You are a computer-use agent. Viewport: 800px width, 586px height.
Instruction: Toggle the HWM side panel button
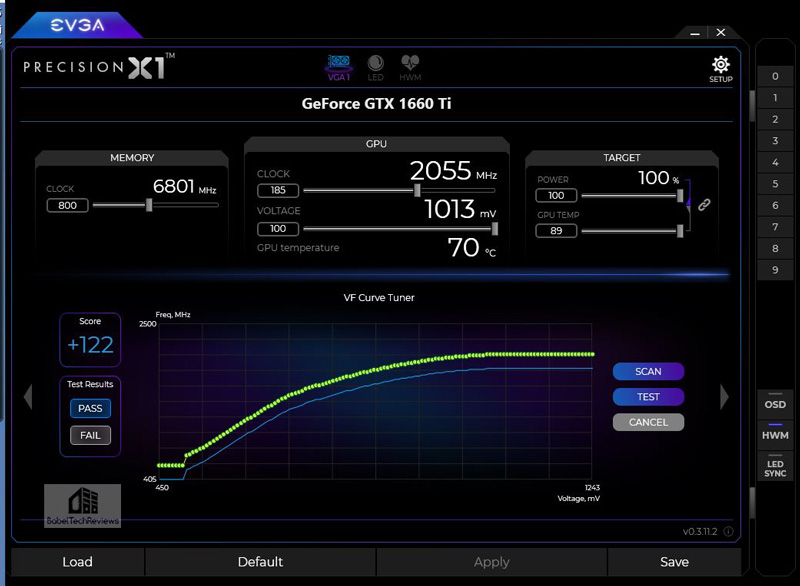click(x=775, y=434)
